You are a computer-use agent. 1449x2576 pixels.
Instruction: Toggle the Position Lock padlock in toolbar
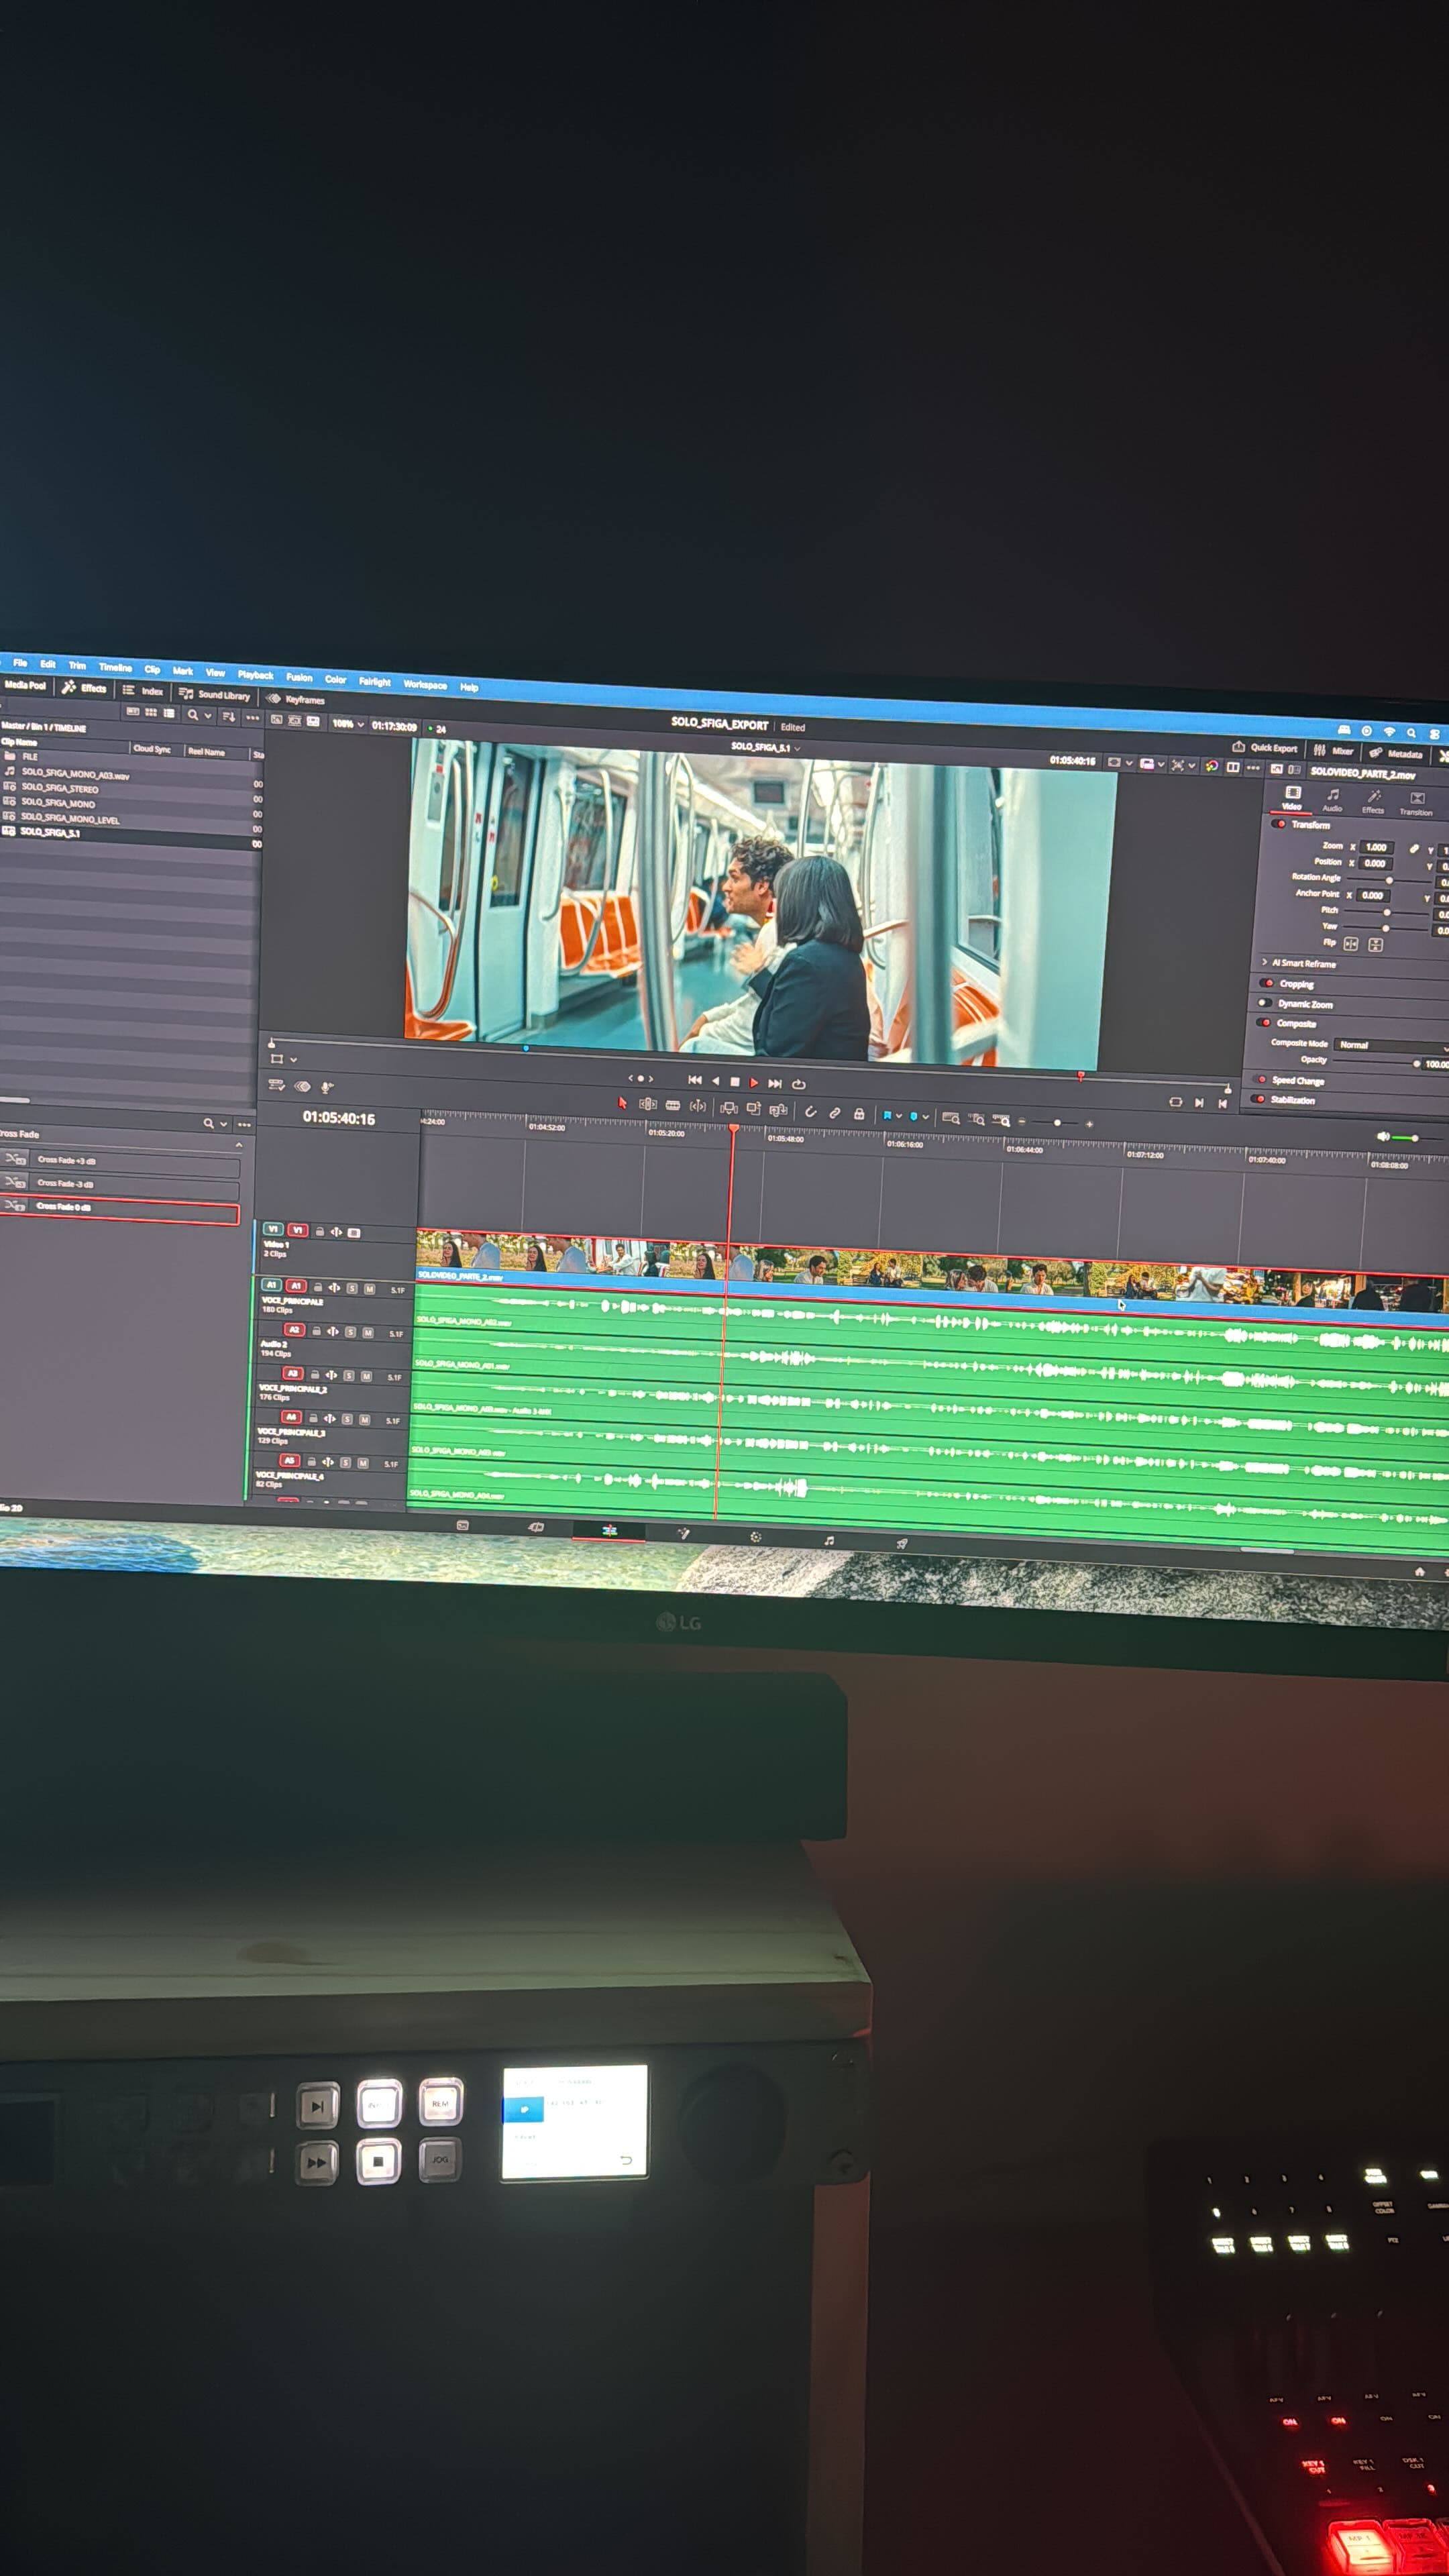pyautogui.click(x=859, y=1114)
